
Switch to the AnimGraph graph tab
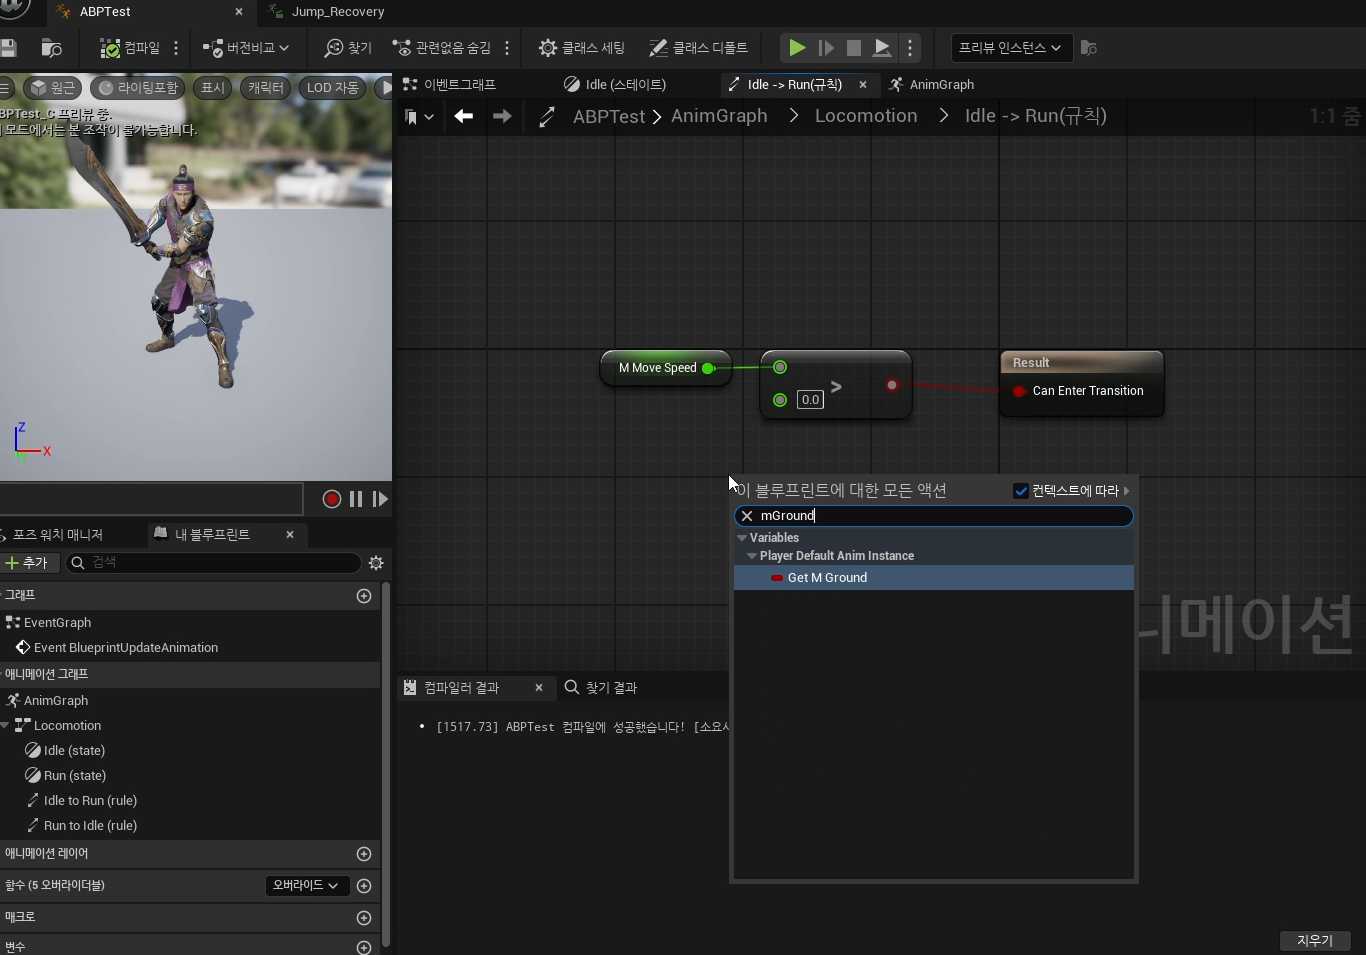pos(931,85)
